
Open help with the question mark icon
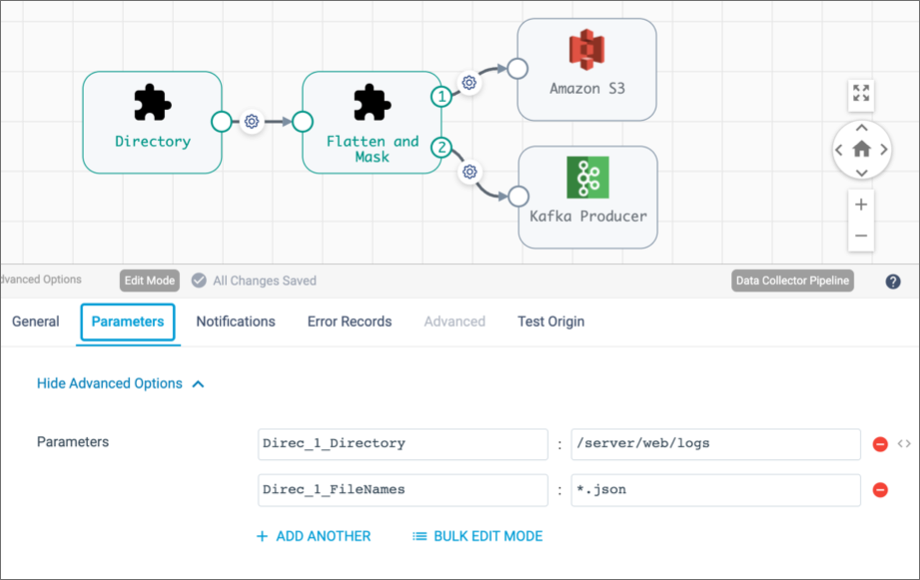click(893, 281)
